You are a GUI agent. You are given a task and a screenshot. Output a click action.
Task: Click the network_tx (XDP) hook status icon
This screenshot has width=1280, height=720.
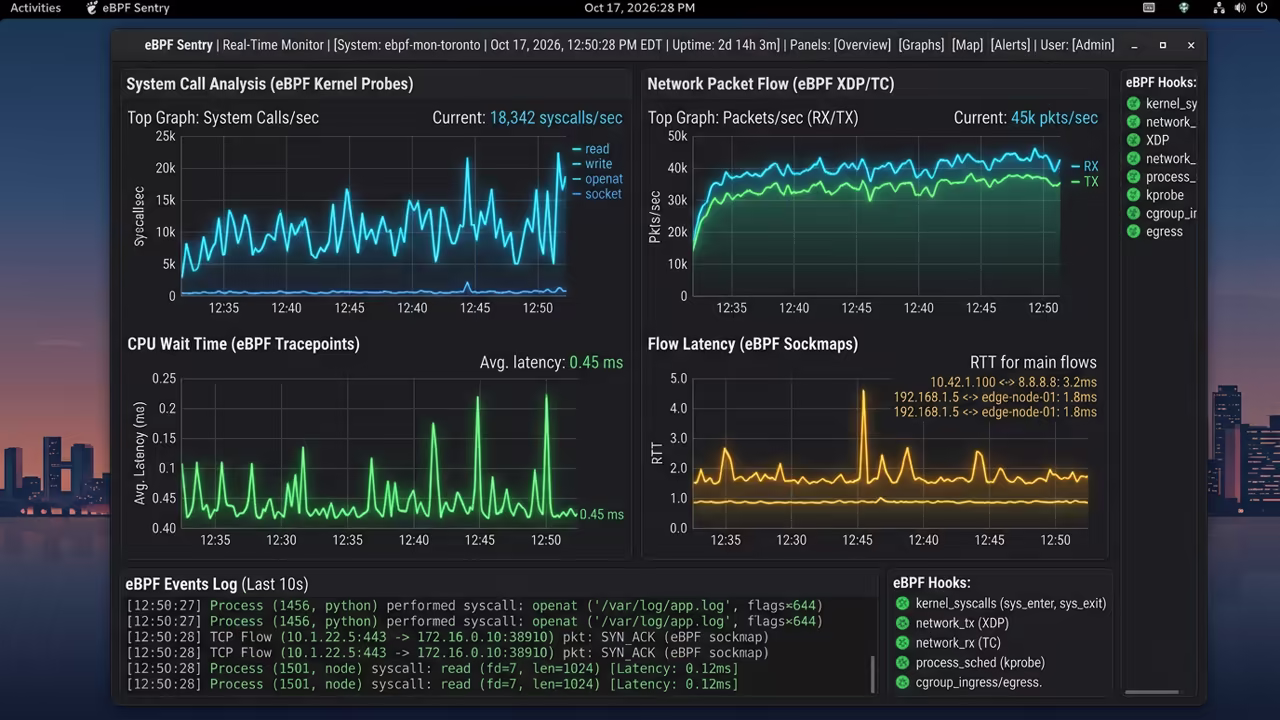tap(902, 623)
